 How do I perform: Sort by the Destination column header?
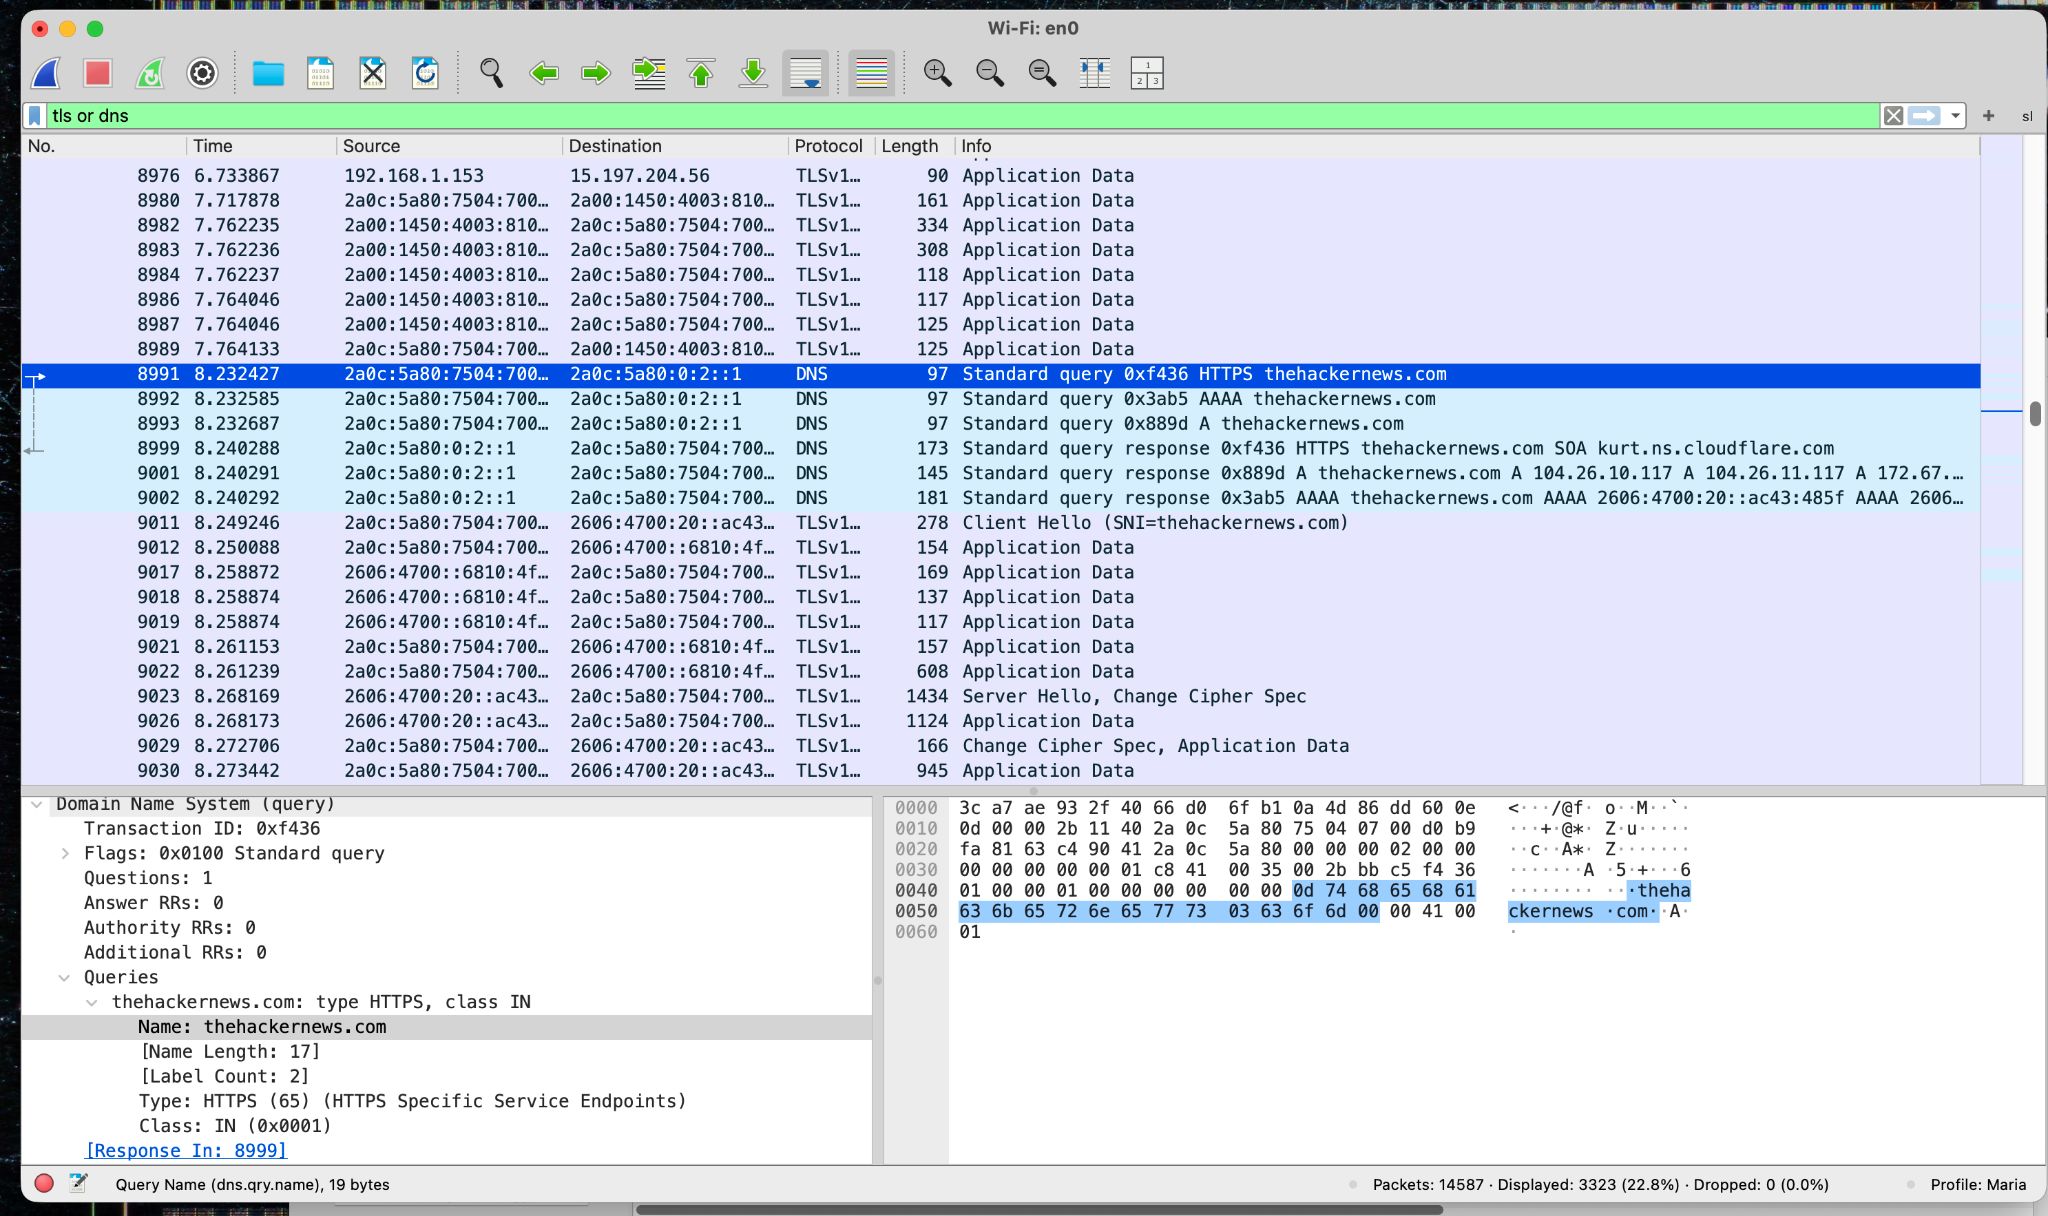[676, 146]
